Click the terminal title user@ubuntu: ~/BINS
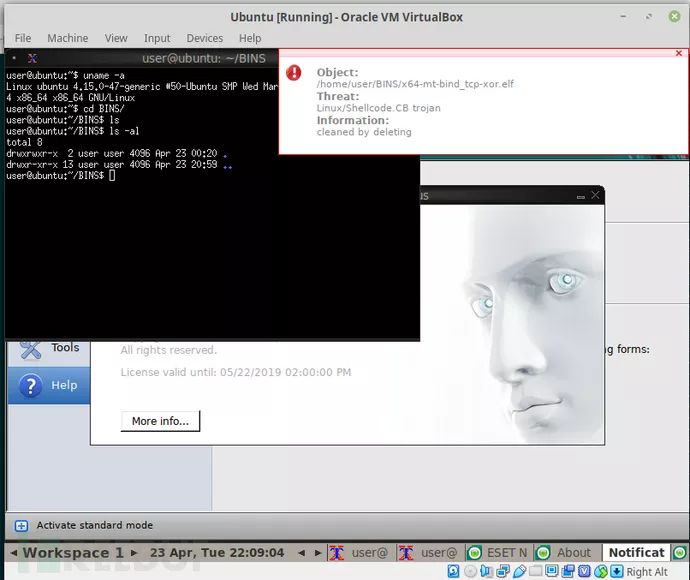This screenshot has height=580, width=690. pyautogui.click(x=204, y=58)
